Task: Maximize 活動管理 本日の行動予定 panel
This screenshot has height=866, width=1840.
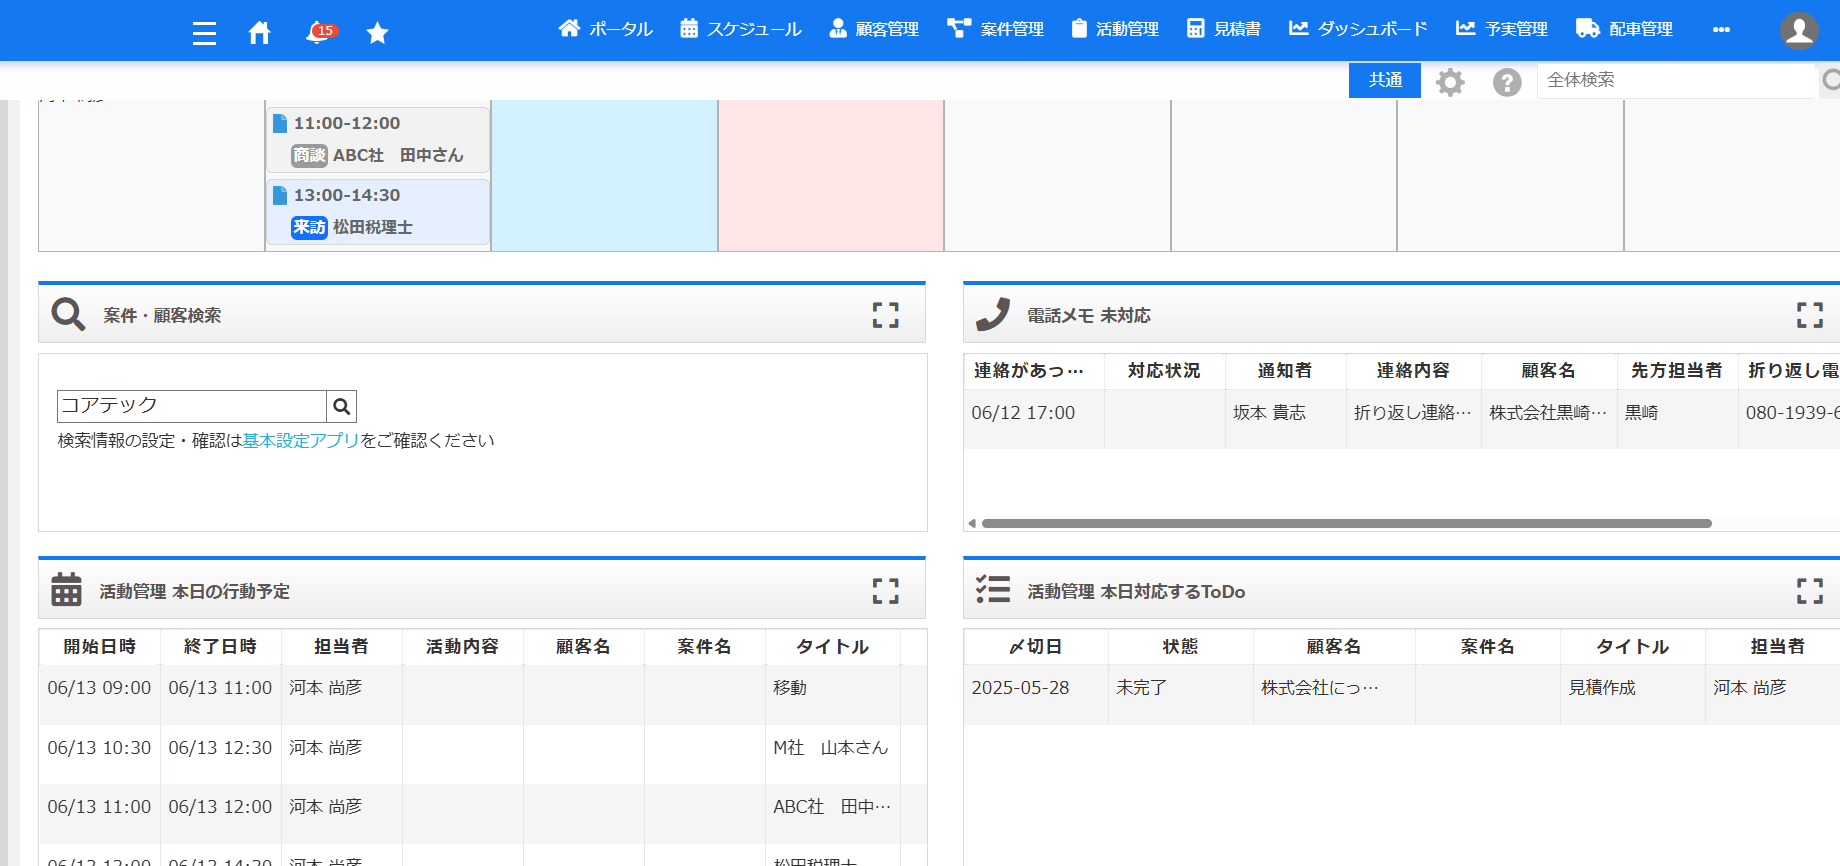Action: [x=885, y=591]
